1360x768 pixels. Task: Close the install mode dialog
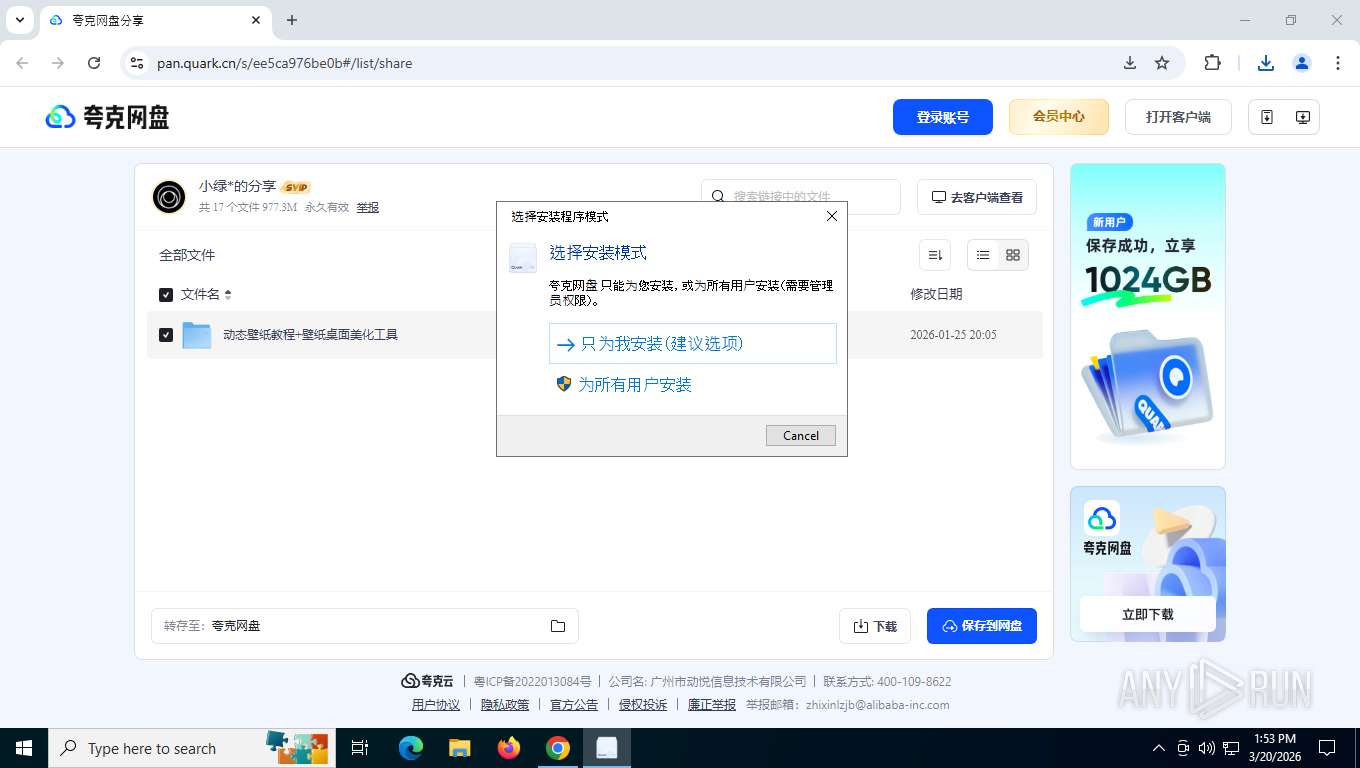point(831,216)
